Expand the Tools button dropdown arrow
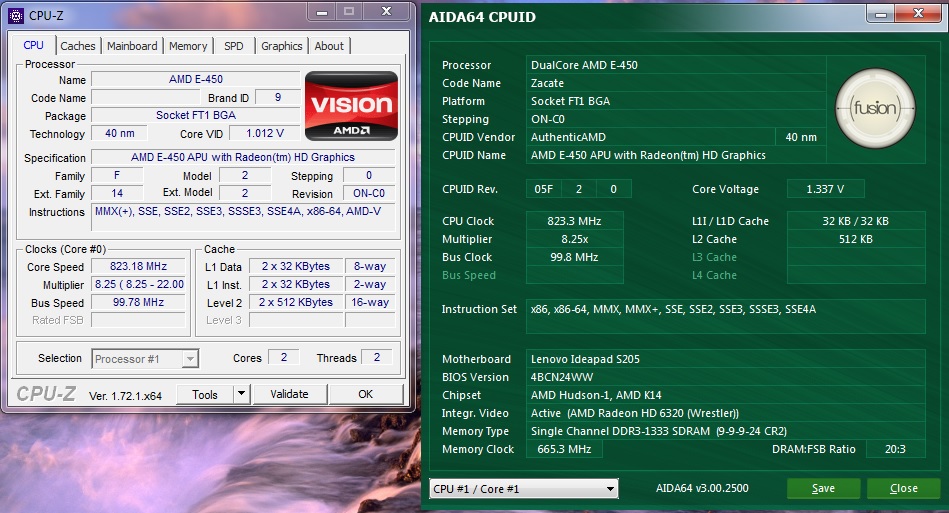This screenshot has width=949, height=513. coord(241,394)
